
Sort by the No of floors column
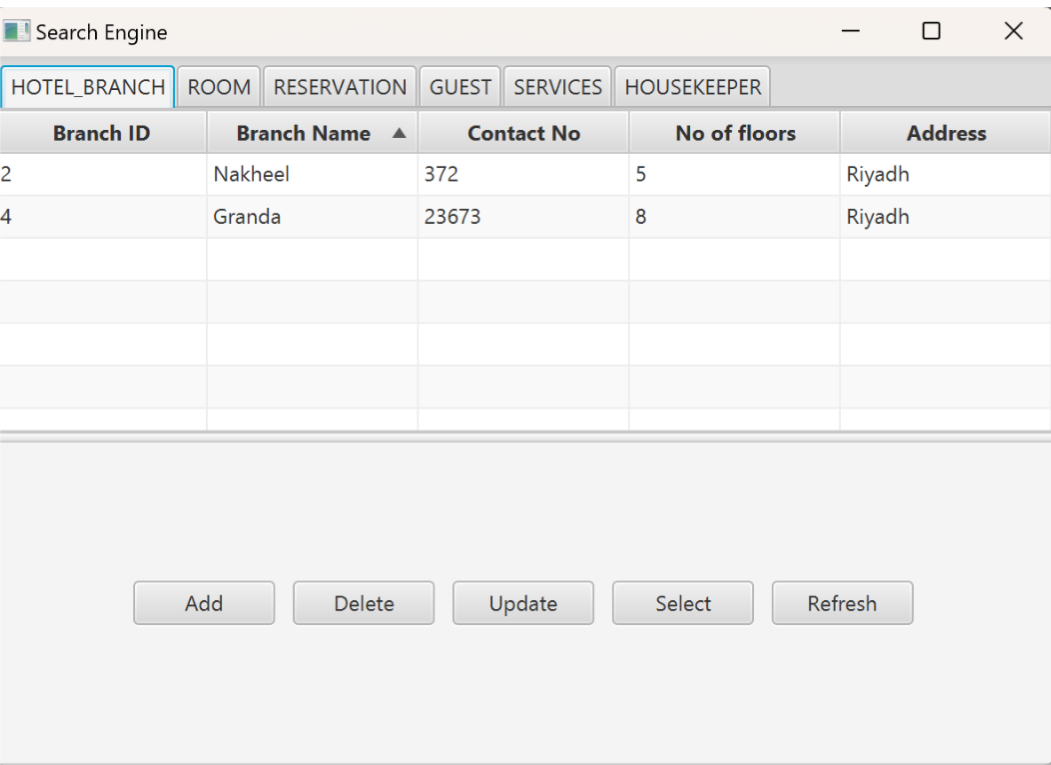(x=733, y=132)
